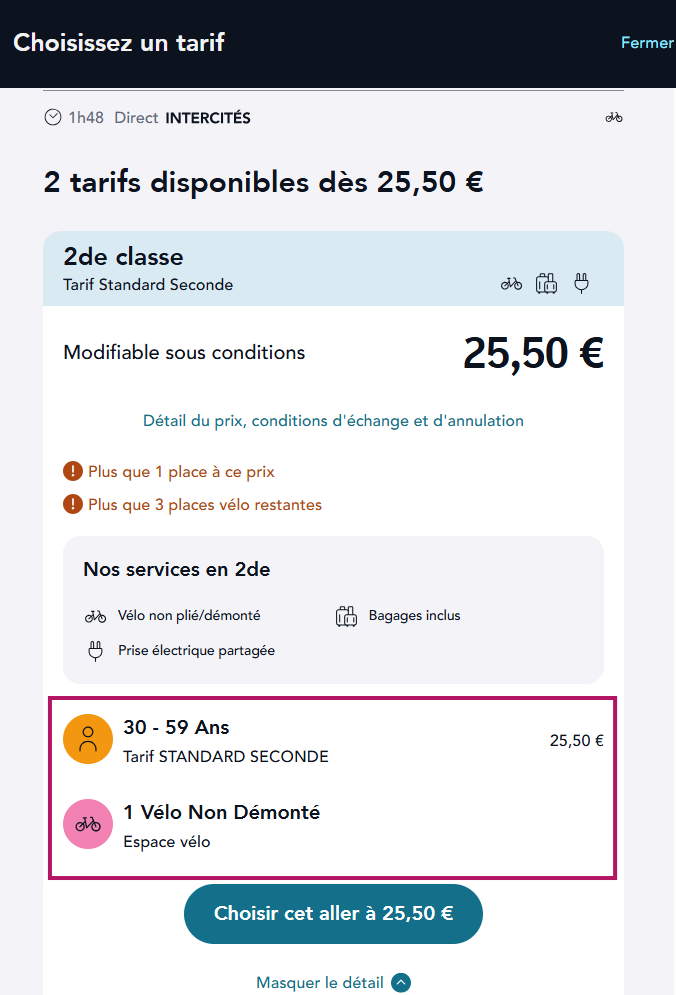Click the clock icon beside 1h48
The width and height of the screenshot is (676, 995).
point(53,117)
